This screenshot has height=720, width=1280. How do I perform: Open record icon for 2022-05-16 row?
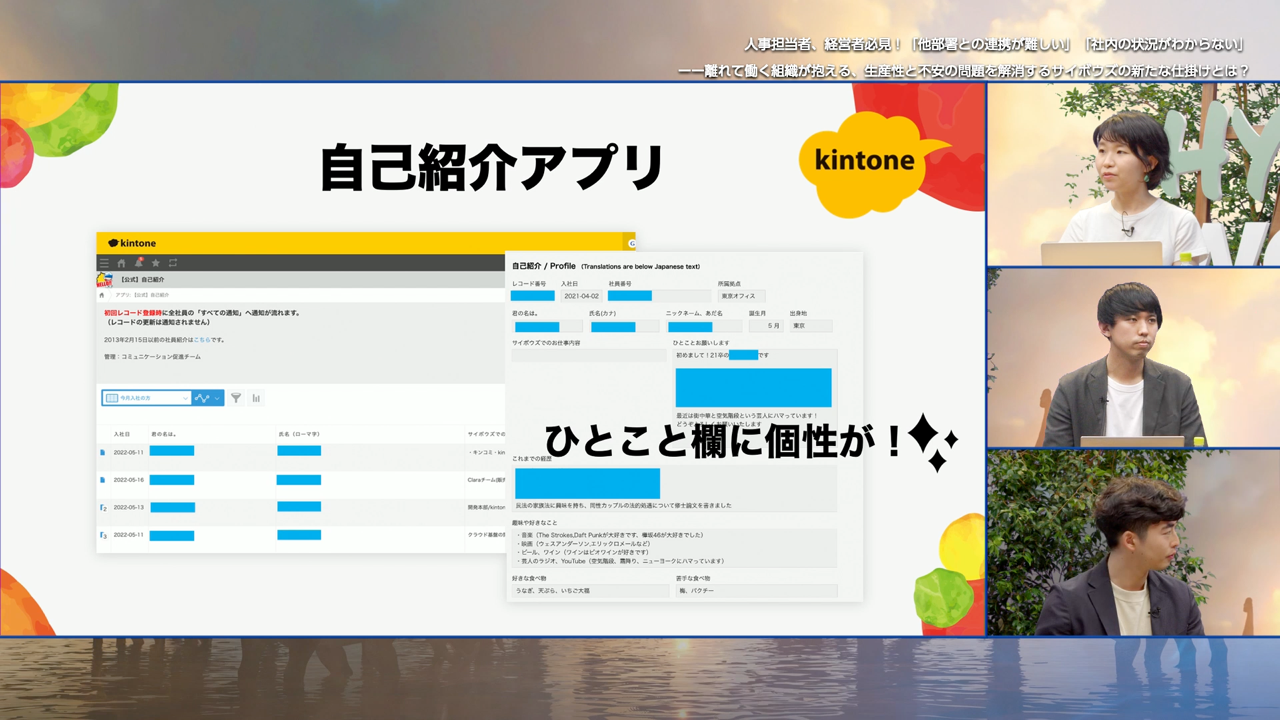pos(102,480)
